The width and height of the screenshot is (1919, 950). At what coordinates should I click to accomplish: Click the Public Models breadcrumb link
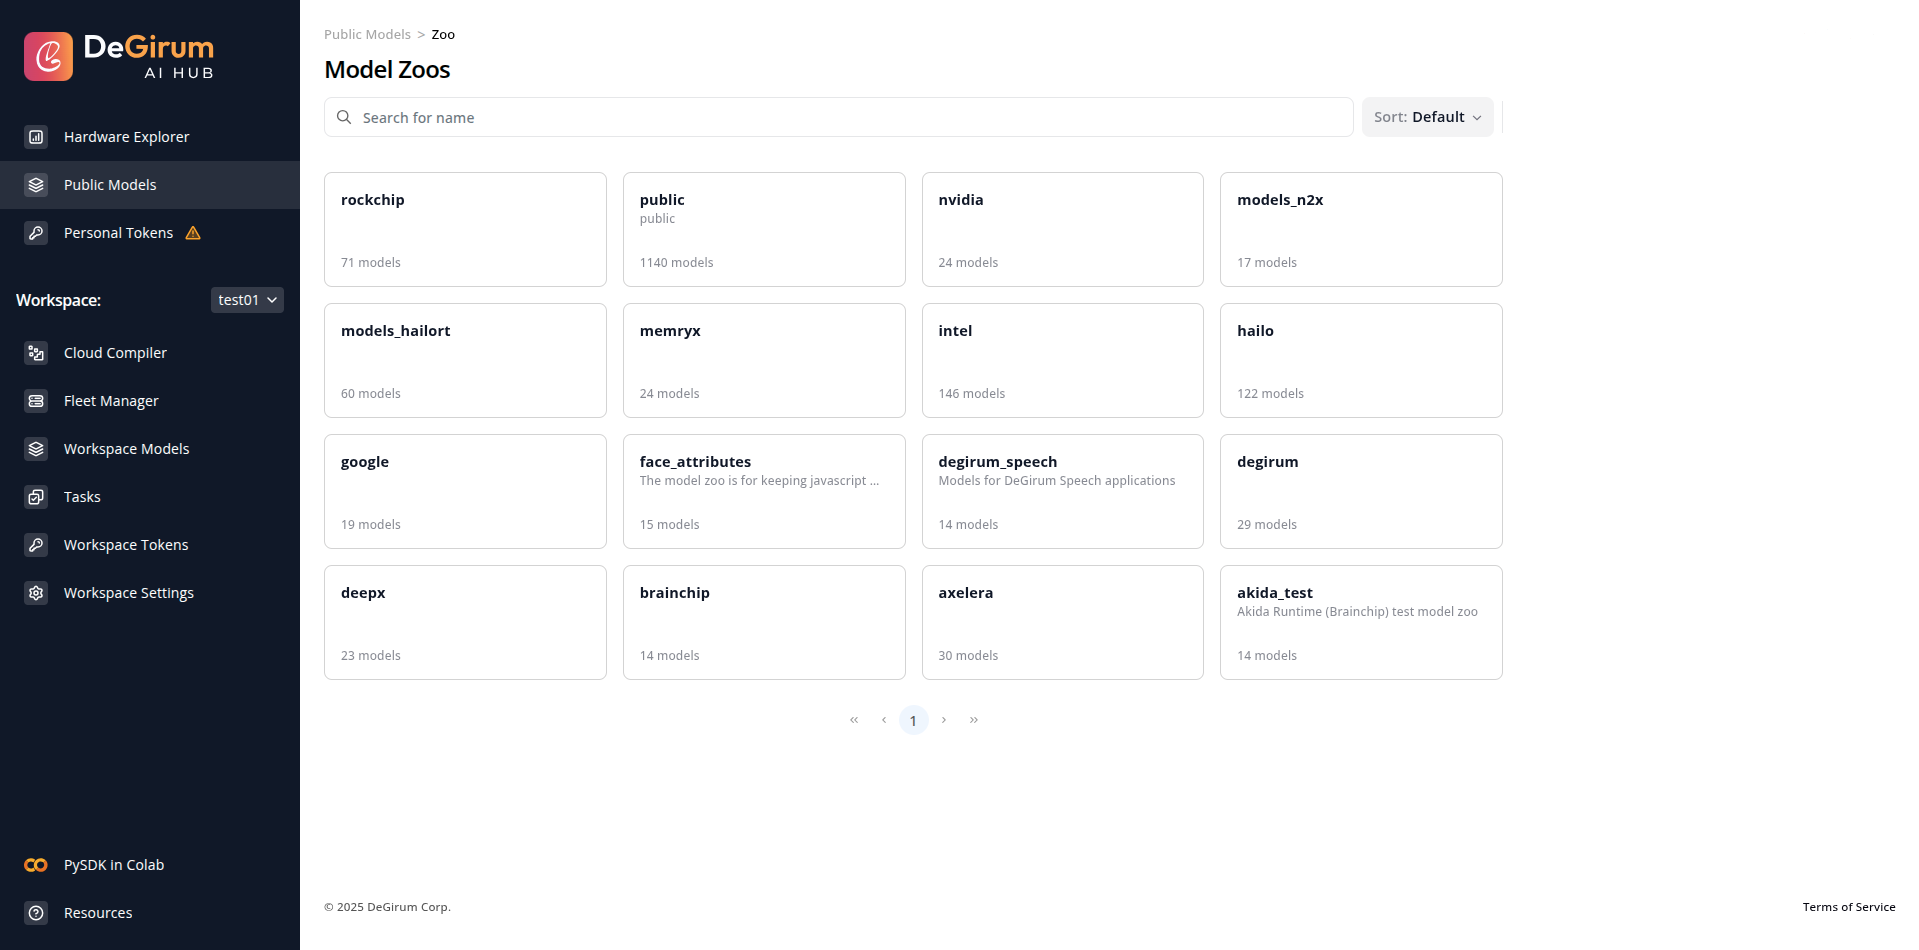(367, 34)
